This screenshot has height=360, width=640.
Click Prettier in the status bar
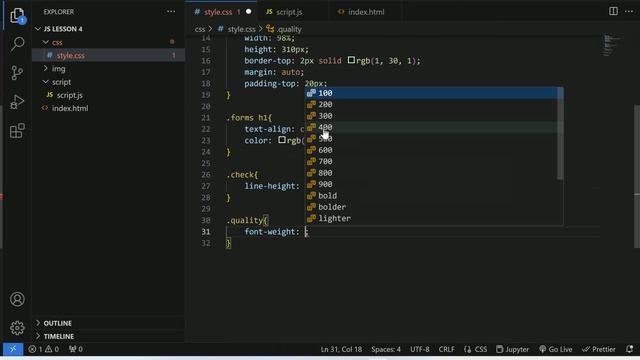click(x=599, y=349)
